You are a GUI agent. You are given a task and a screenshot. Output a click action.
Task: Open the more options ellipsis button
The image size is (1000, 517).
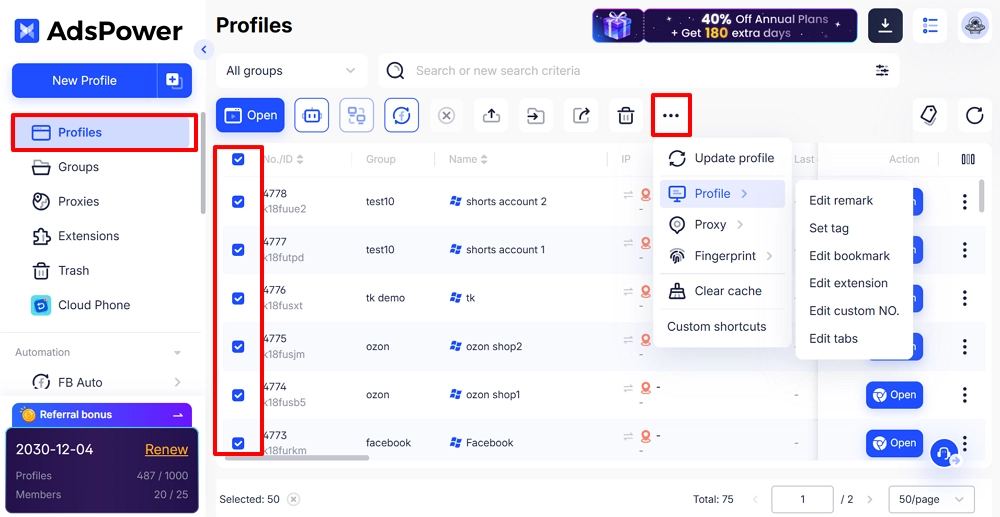point(671,115)
